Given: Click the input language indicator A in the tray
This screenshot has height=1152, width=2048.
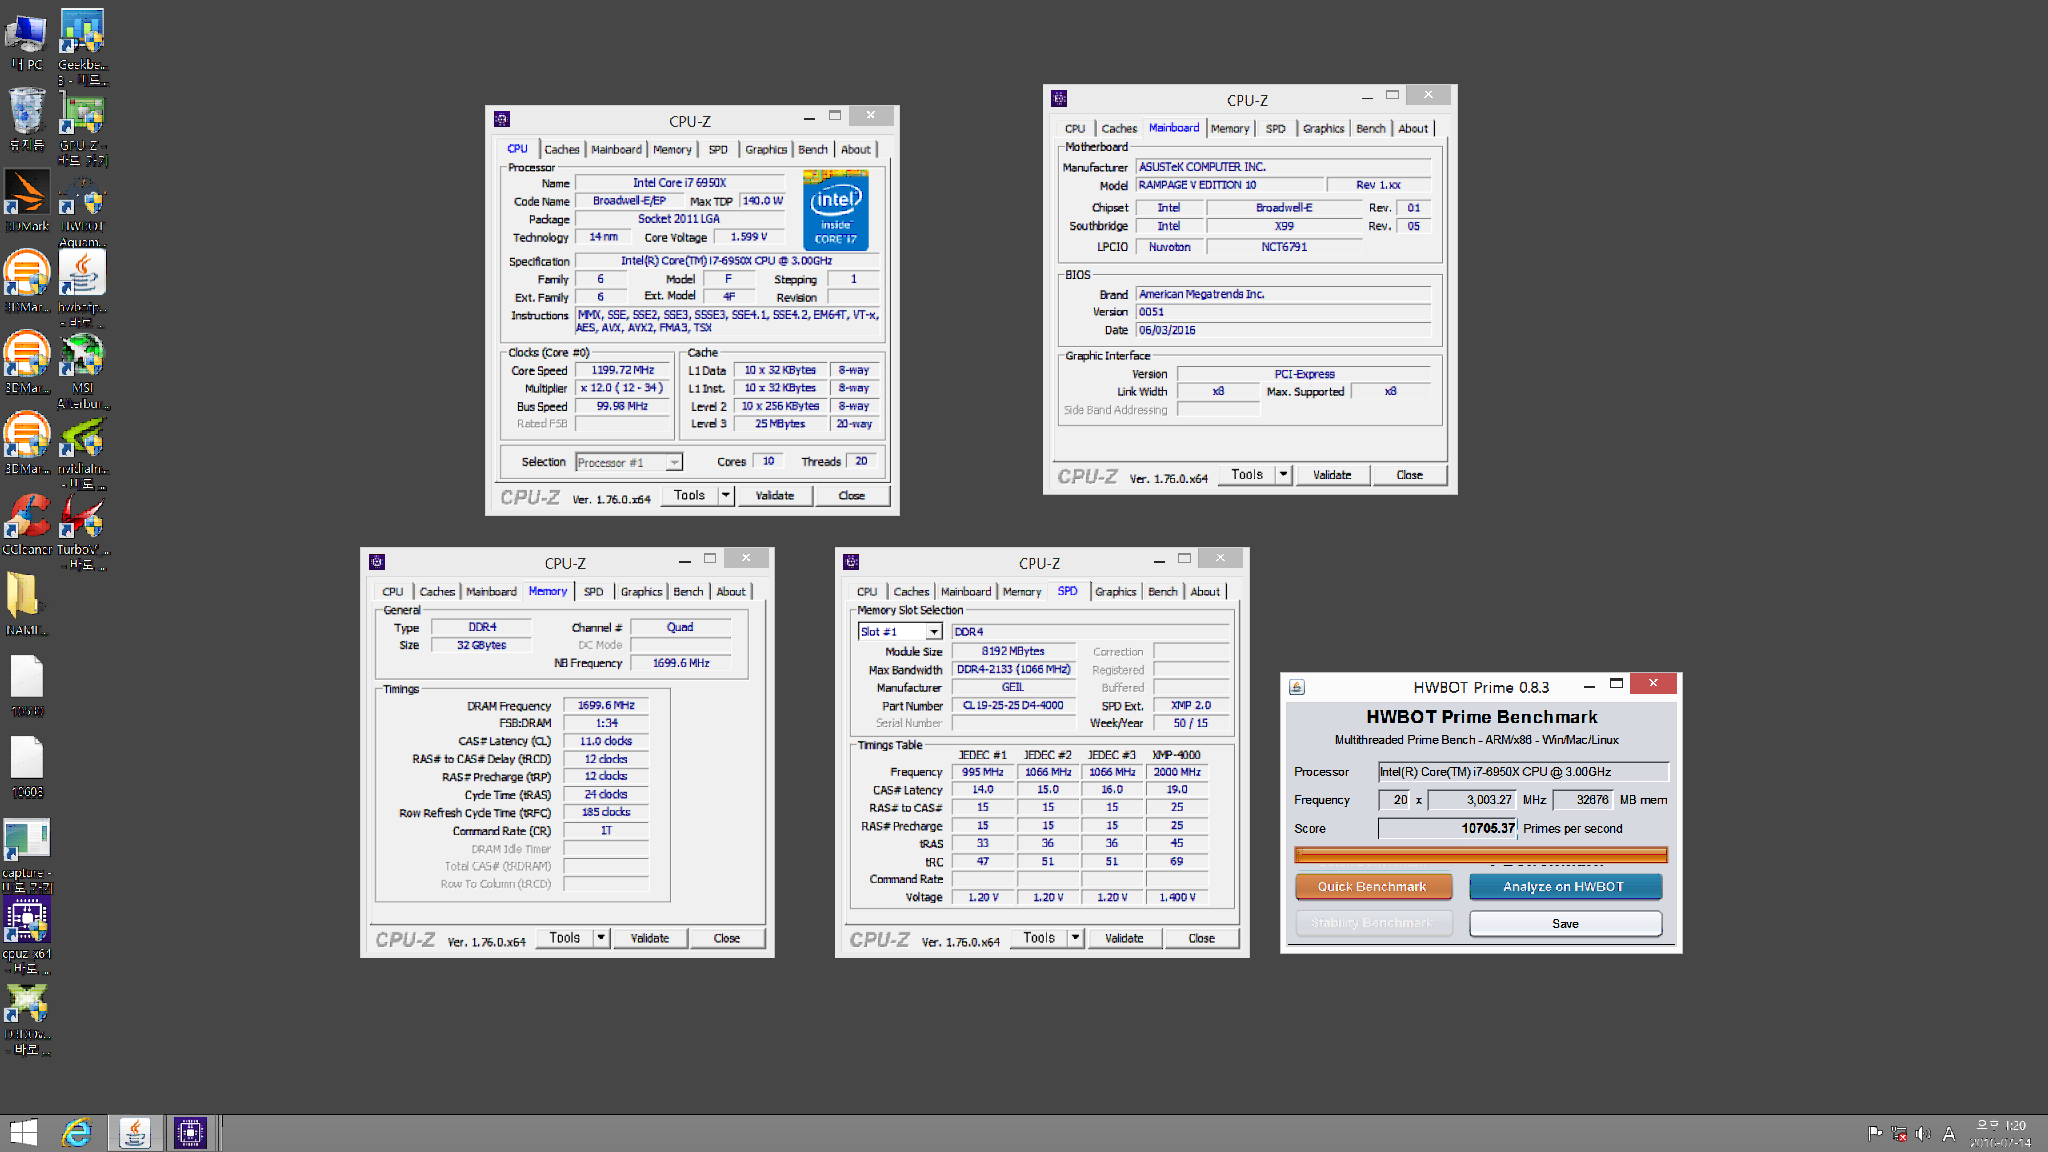Looking at the screenshot, I should tap(1949, 1134).
